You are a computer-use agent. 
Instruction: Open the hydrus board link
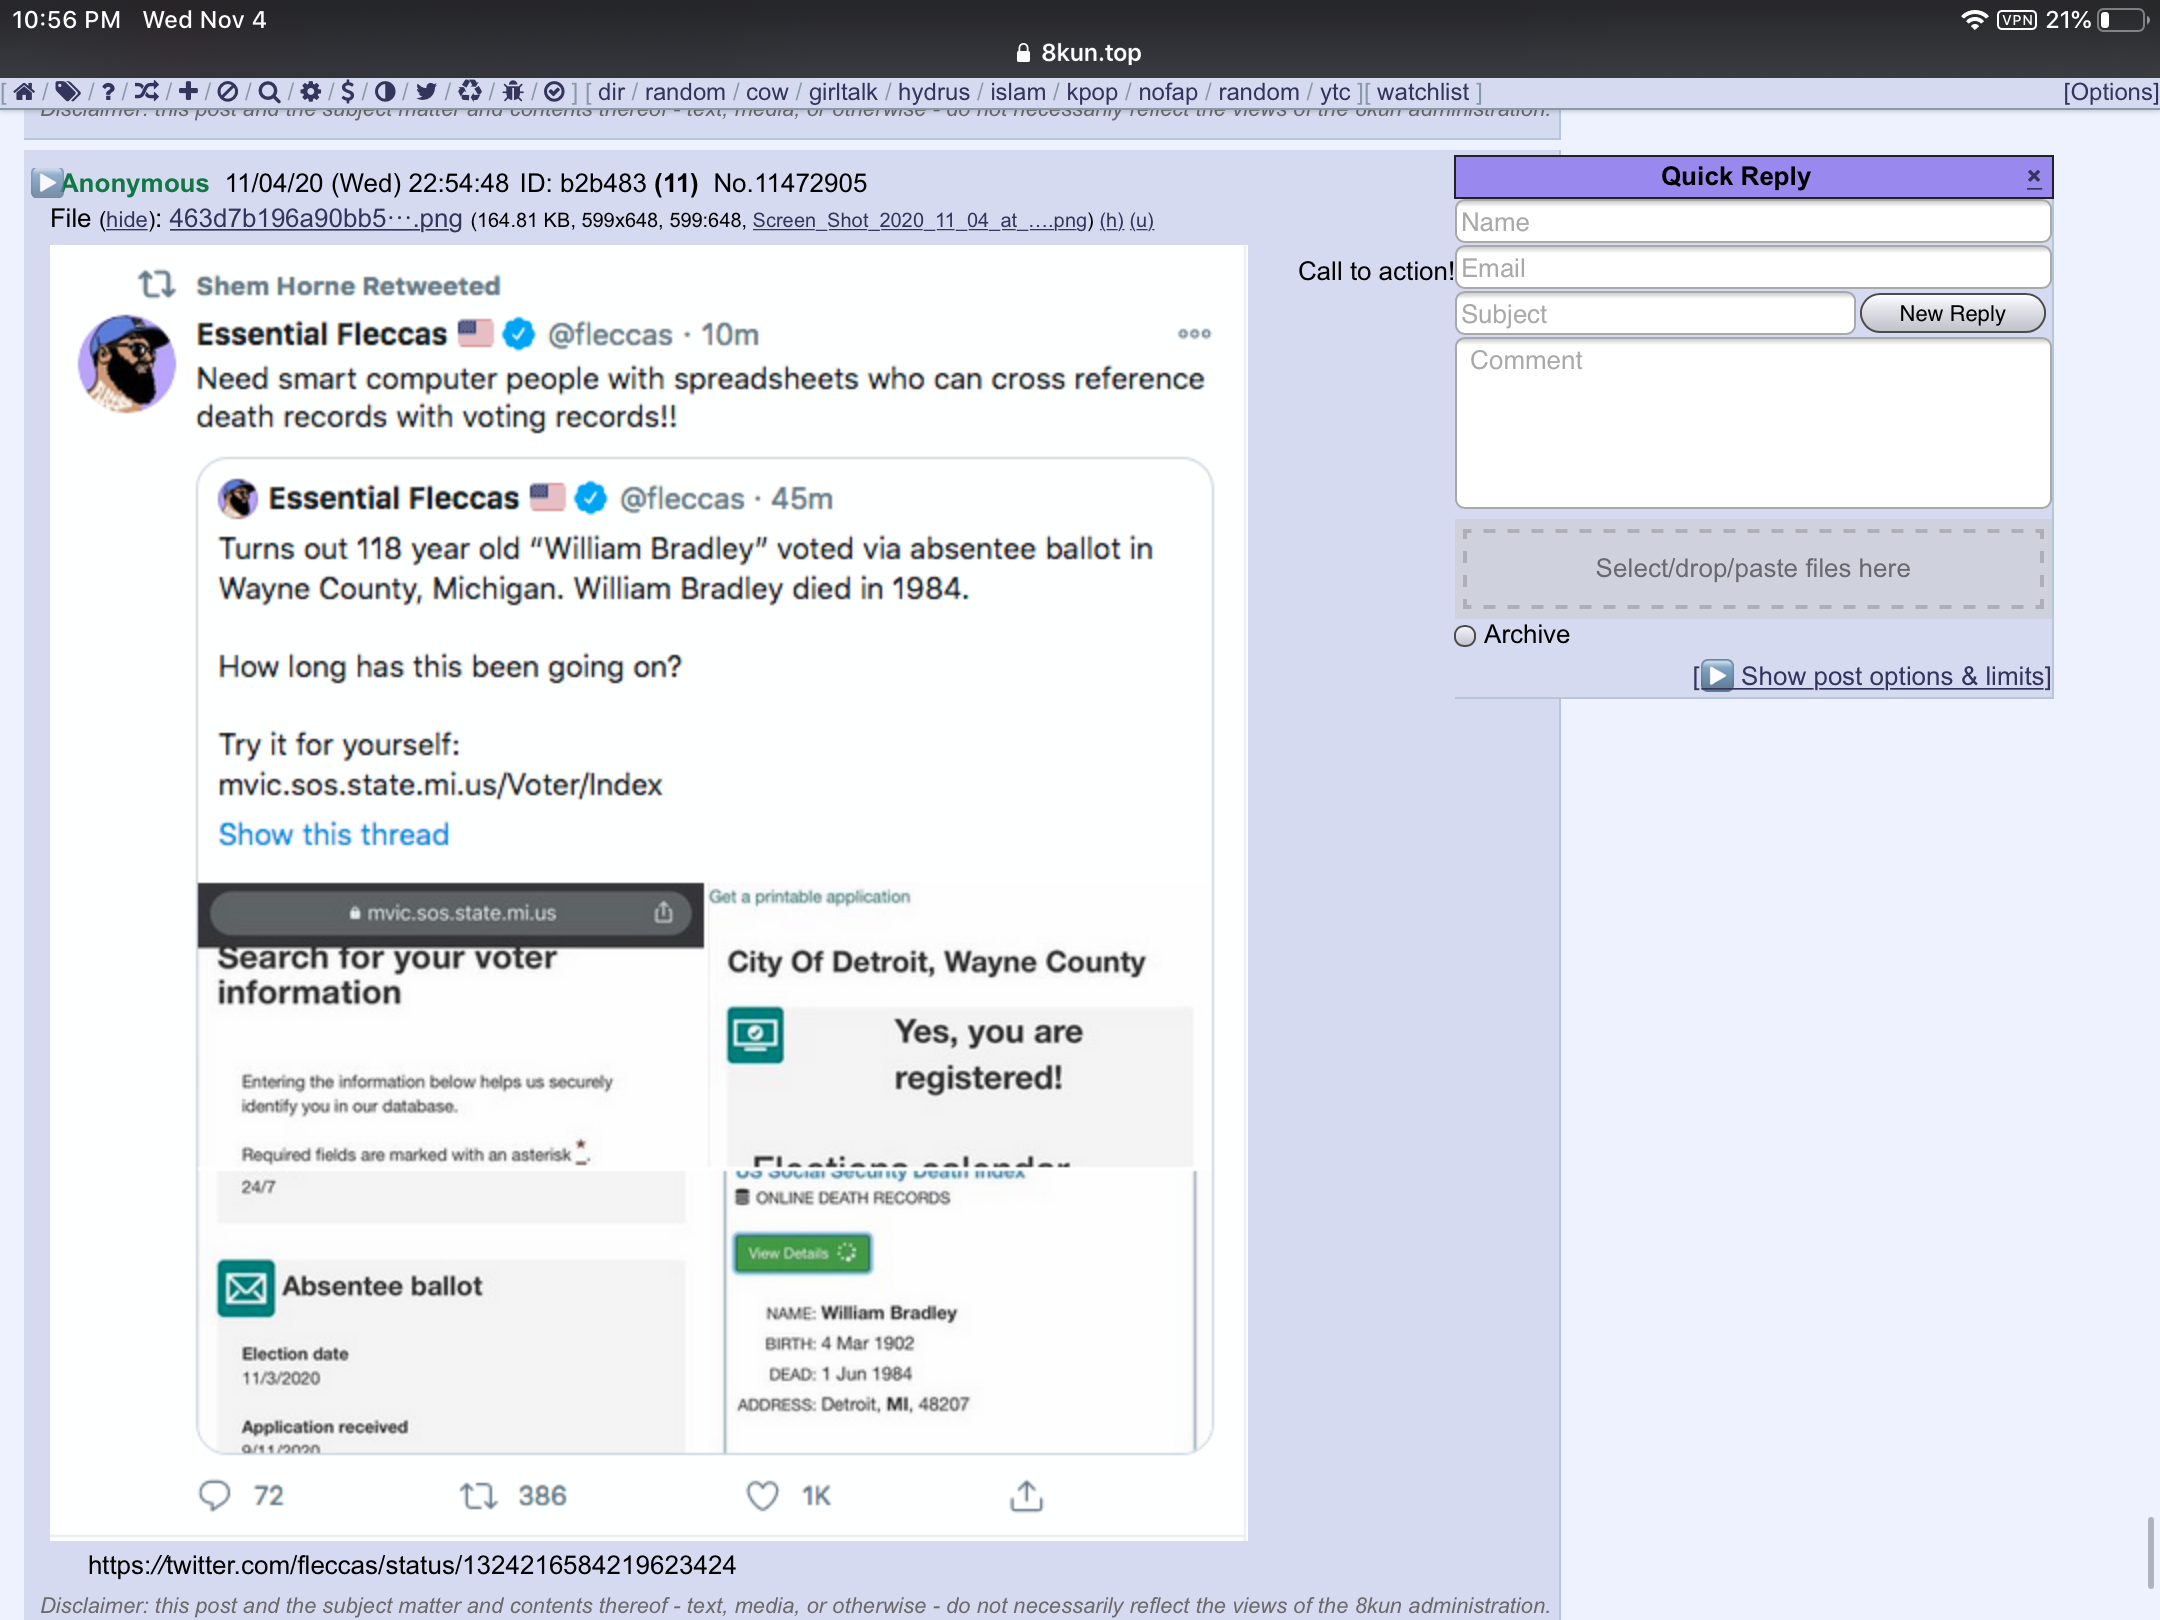pos(934,92)
